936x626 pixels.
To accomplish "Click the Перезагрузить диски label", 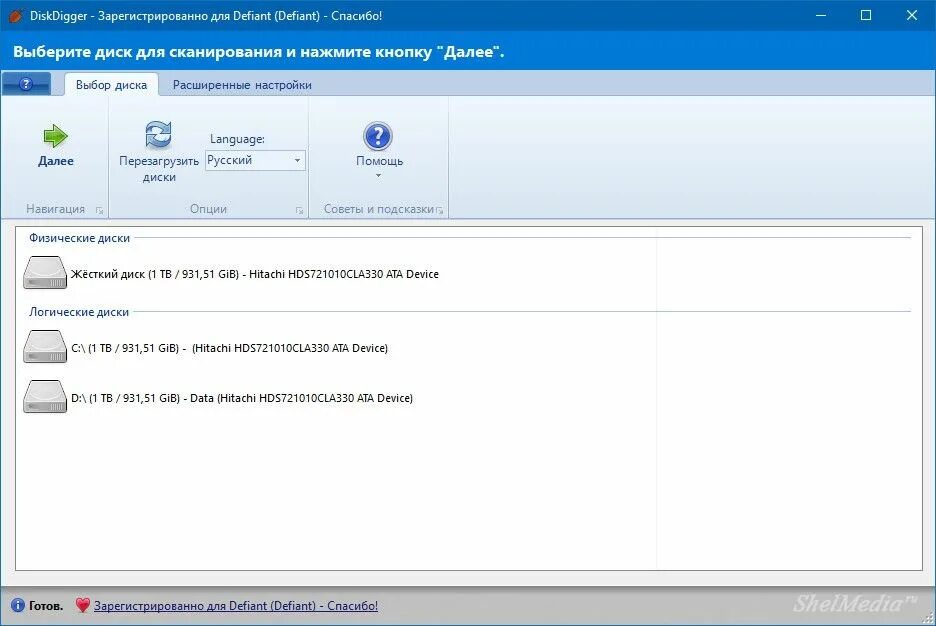I will pos(159,169).
